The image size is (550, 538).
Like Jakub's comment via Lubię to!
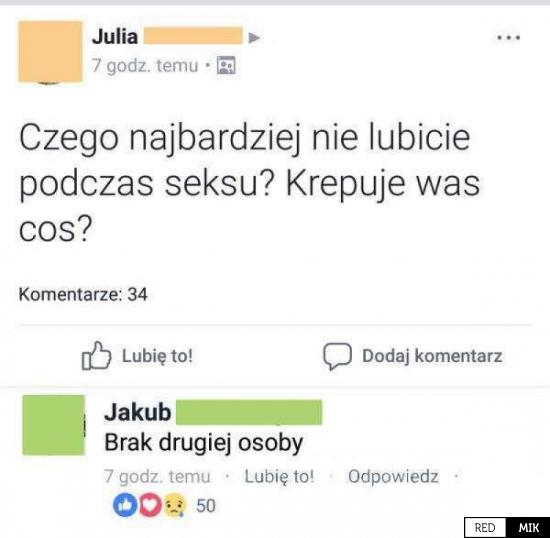[279, 476]
